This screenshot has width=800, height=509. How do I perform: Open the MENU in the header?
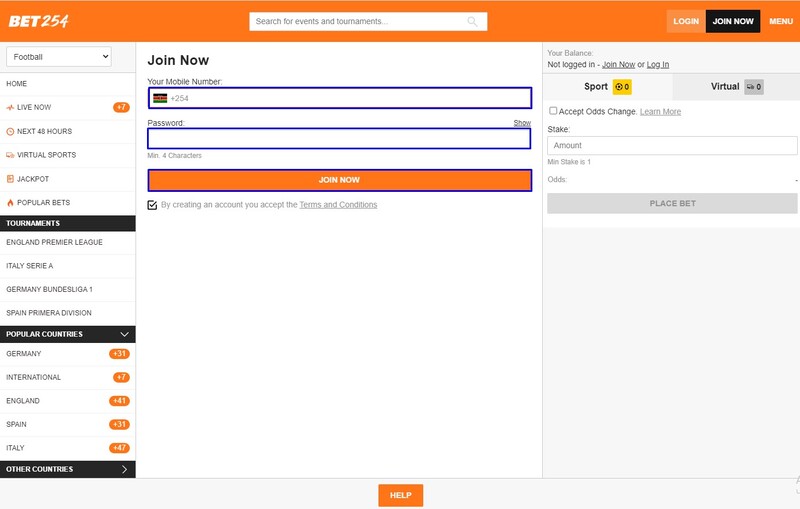[781, 21]
